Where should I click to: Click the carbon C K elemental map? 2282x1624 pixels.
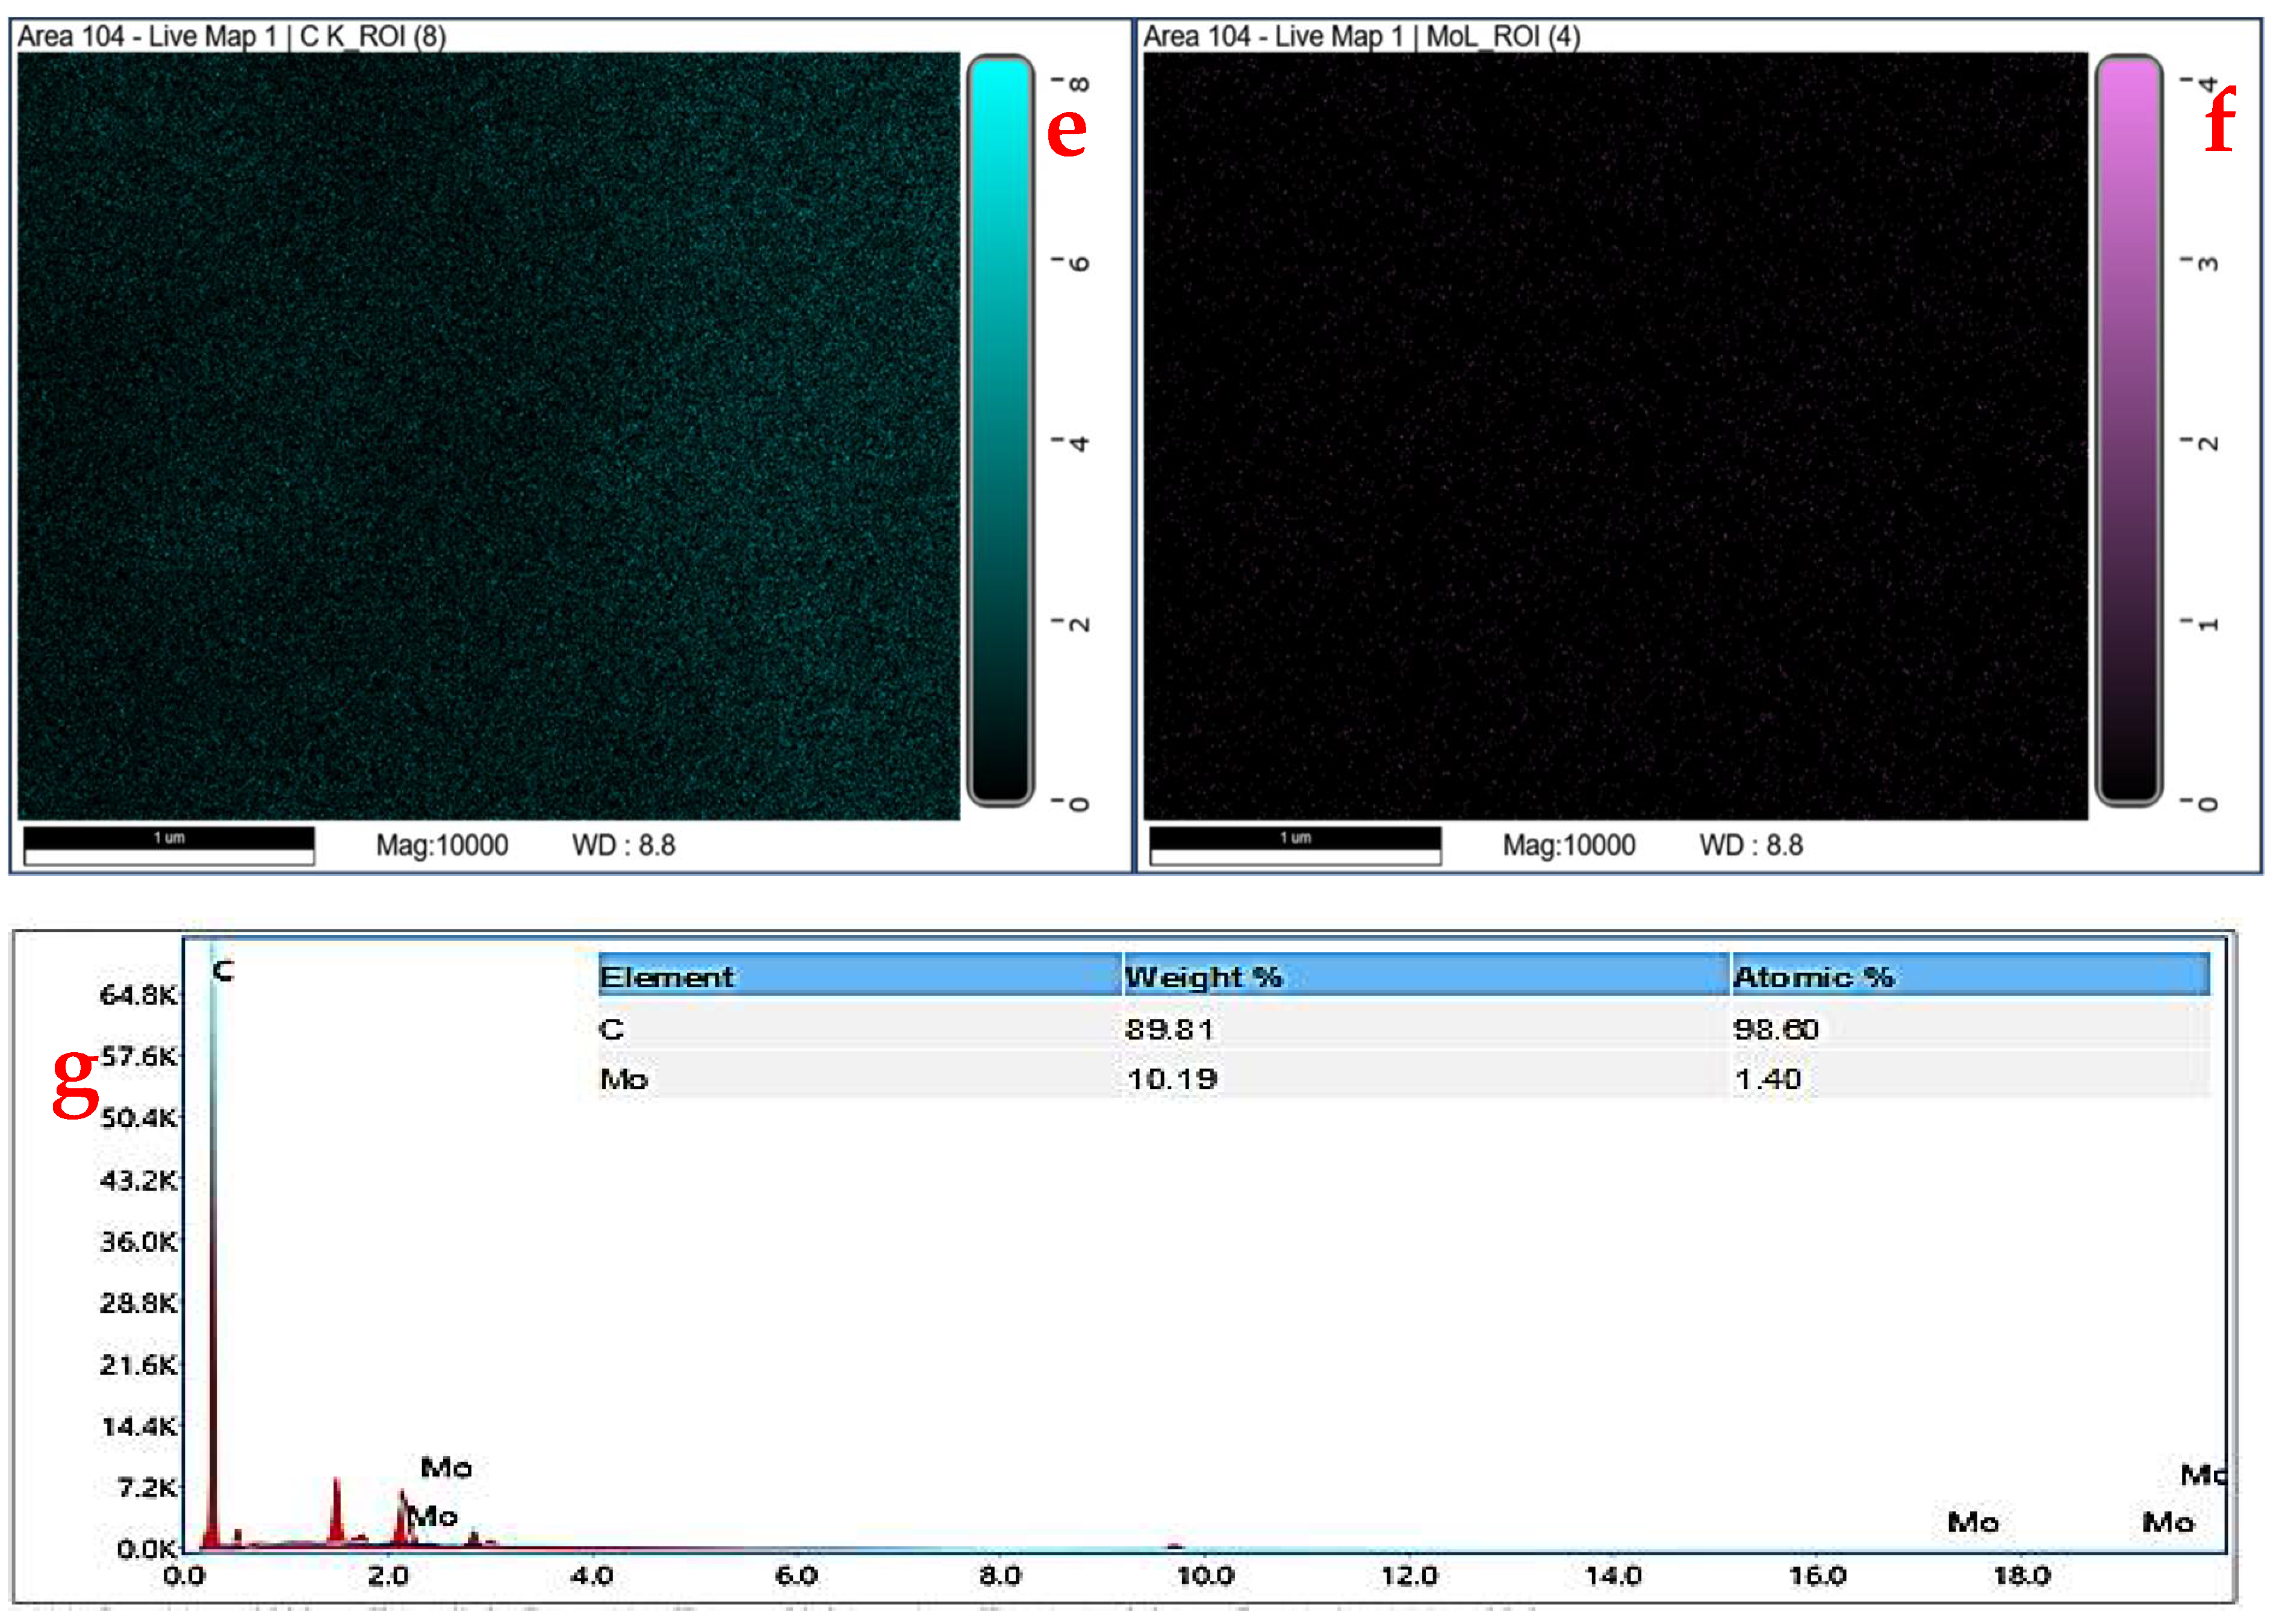tap(488, 436)
